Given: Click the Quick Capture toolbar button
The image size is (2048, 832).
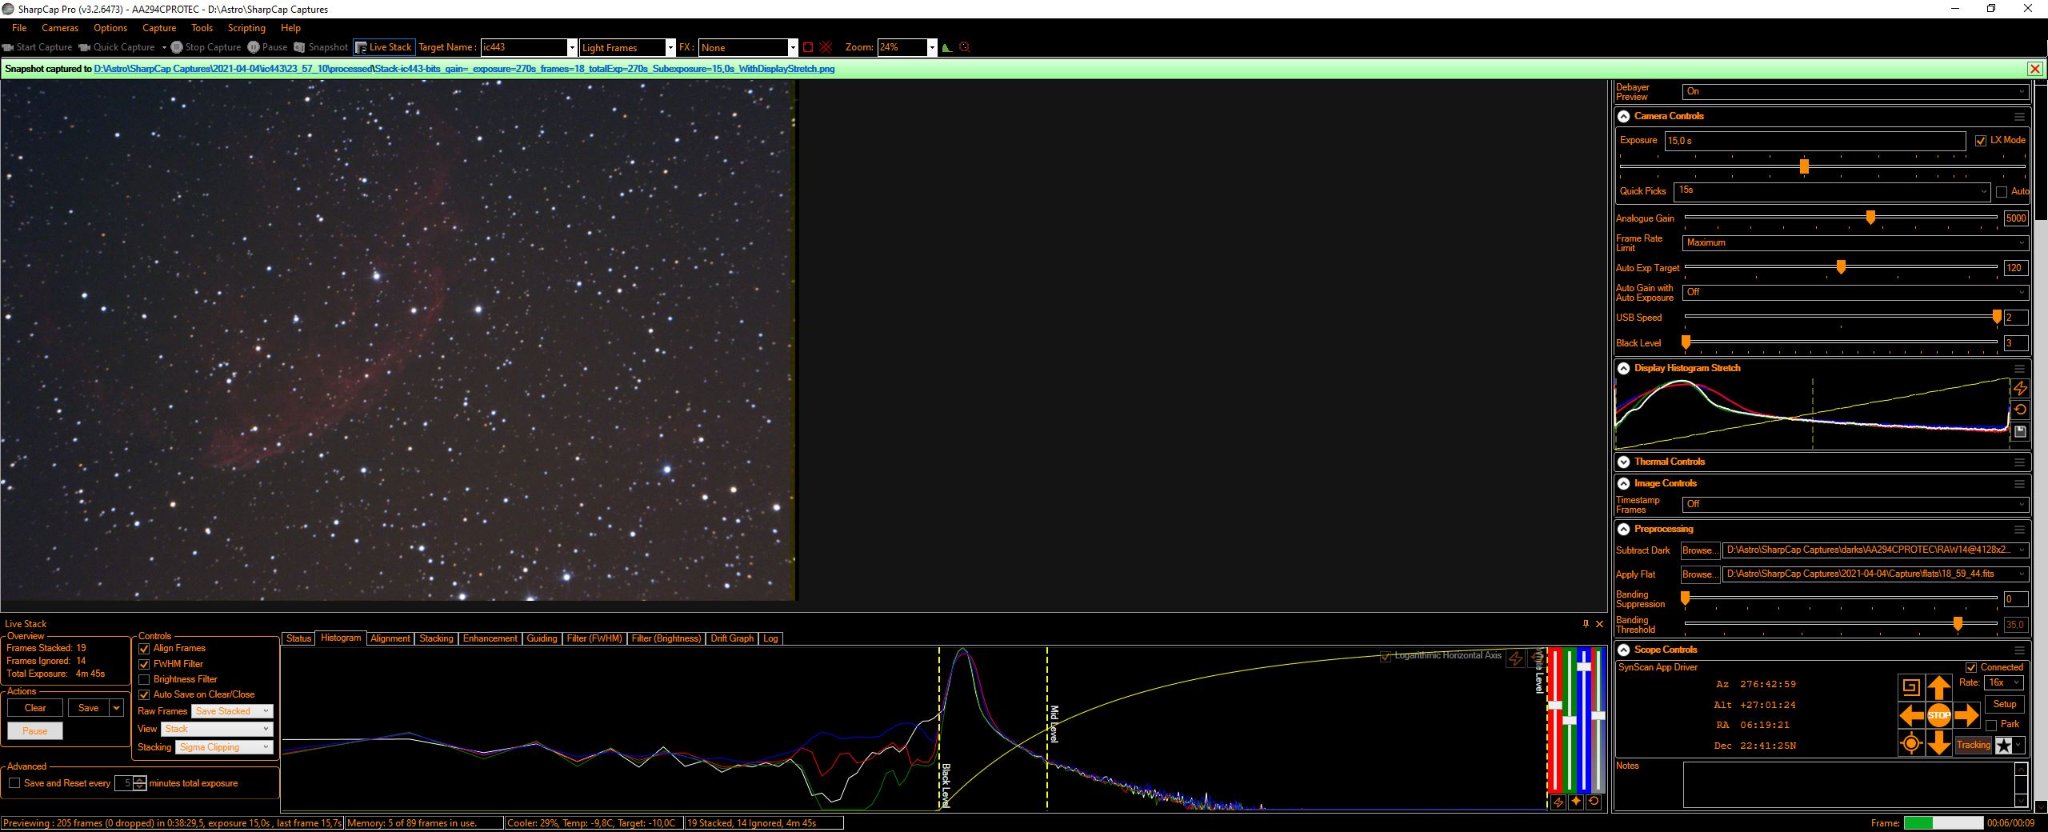Looking at the screenshot, I should click(x=117, y=47).
